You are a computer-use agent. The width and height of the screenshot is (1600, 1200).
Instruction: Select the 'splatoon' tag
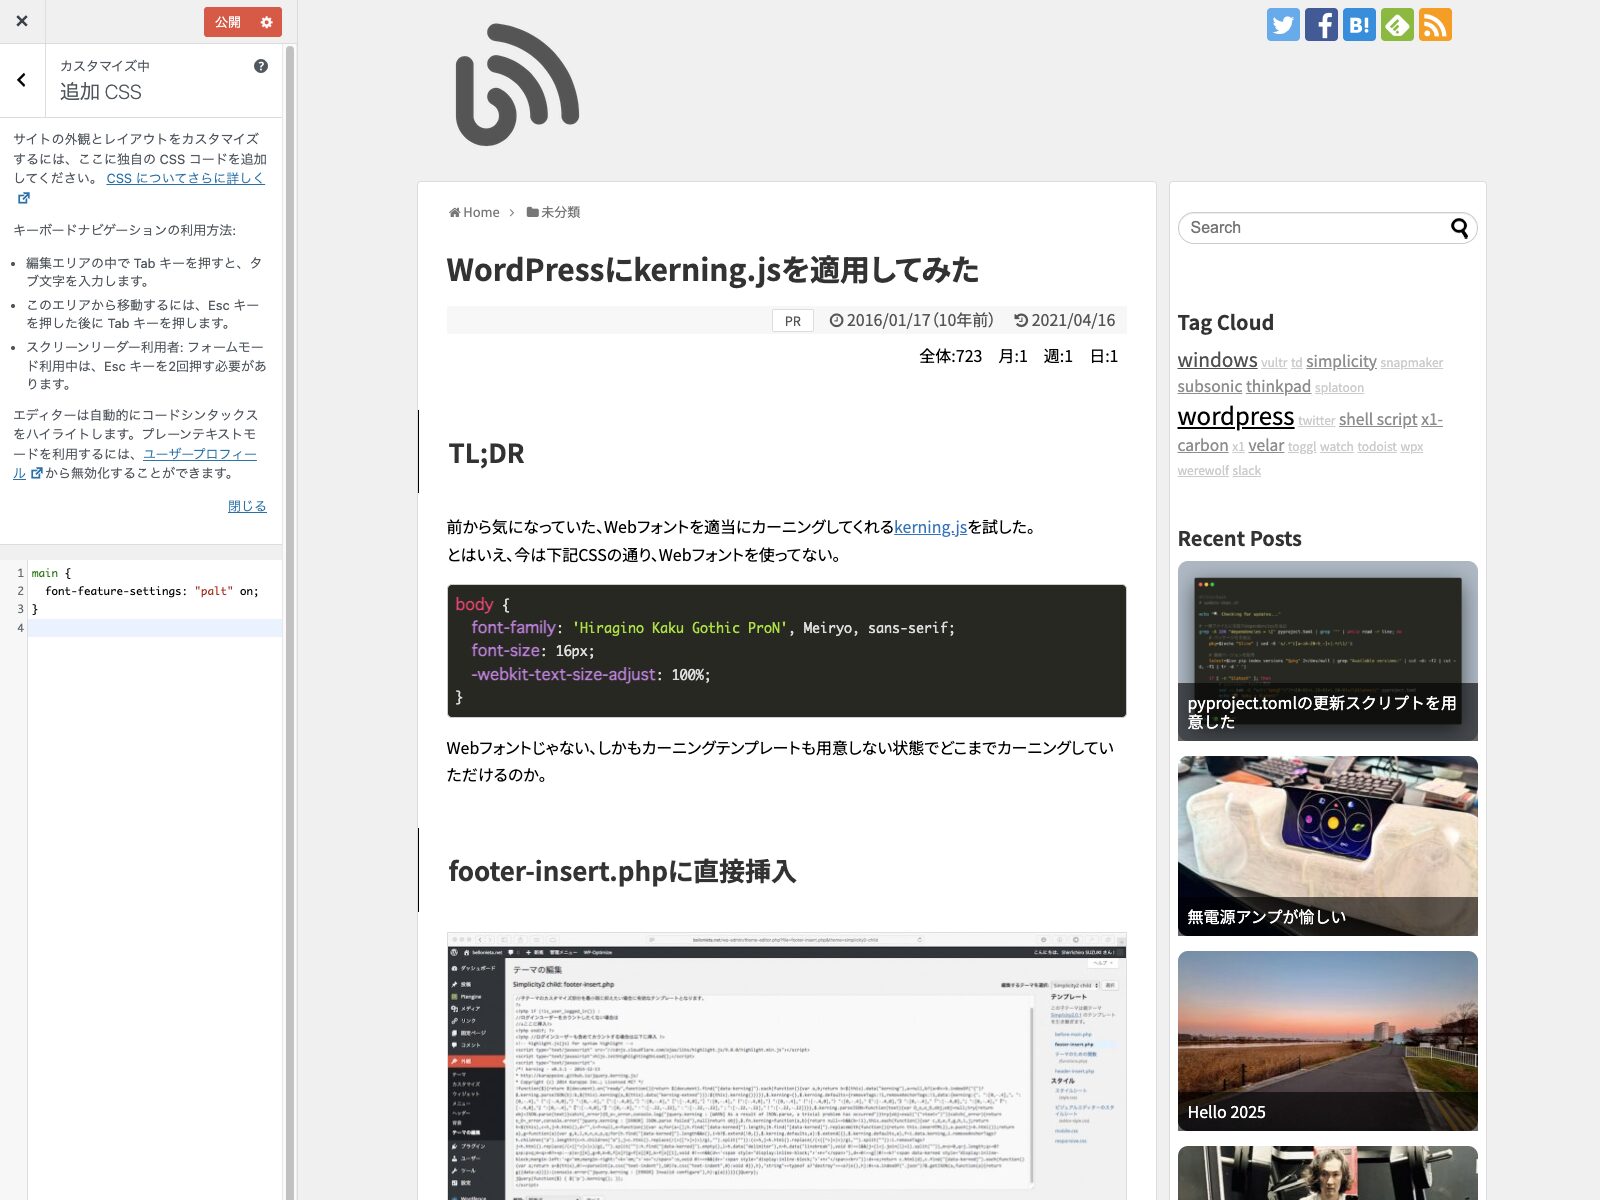1339,388
